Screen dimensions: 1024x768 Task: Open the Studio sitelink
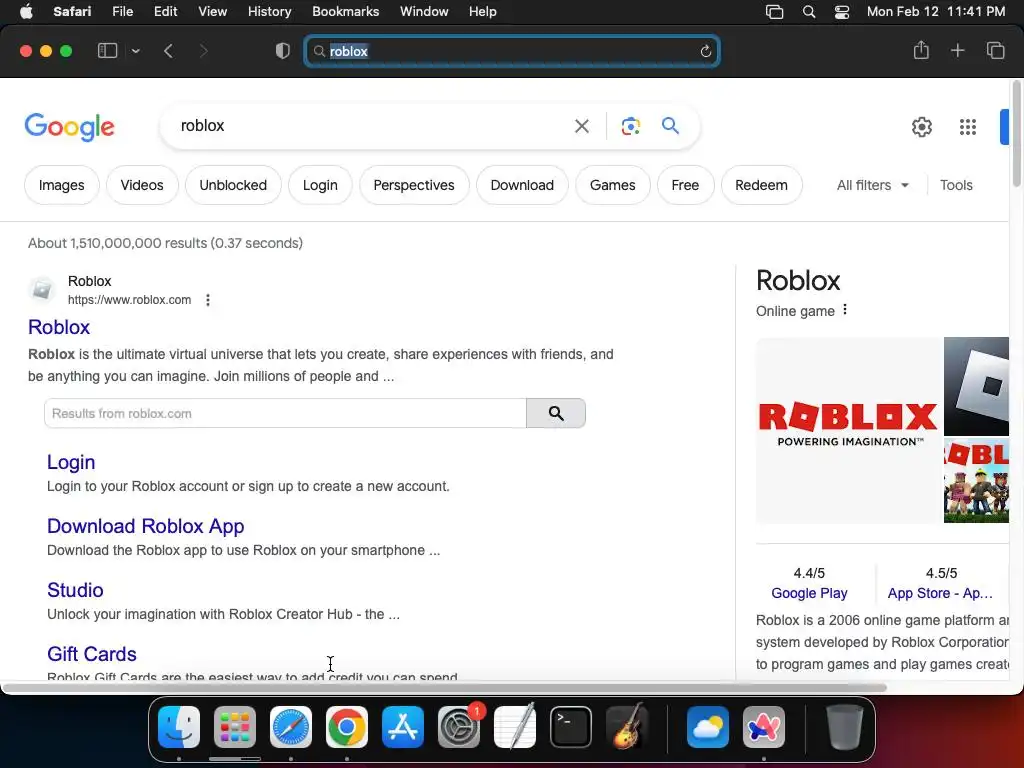point(75,590)
